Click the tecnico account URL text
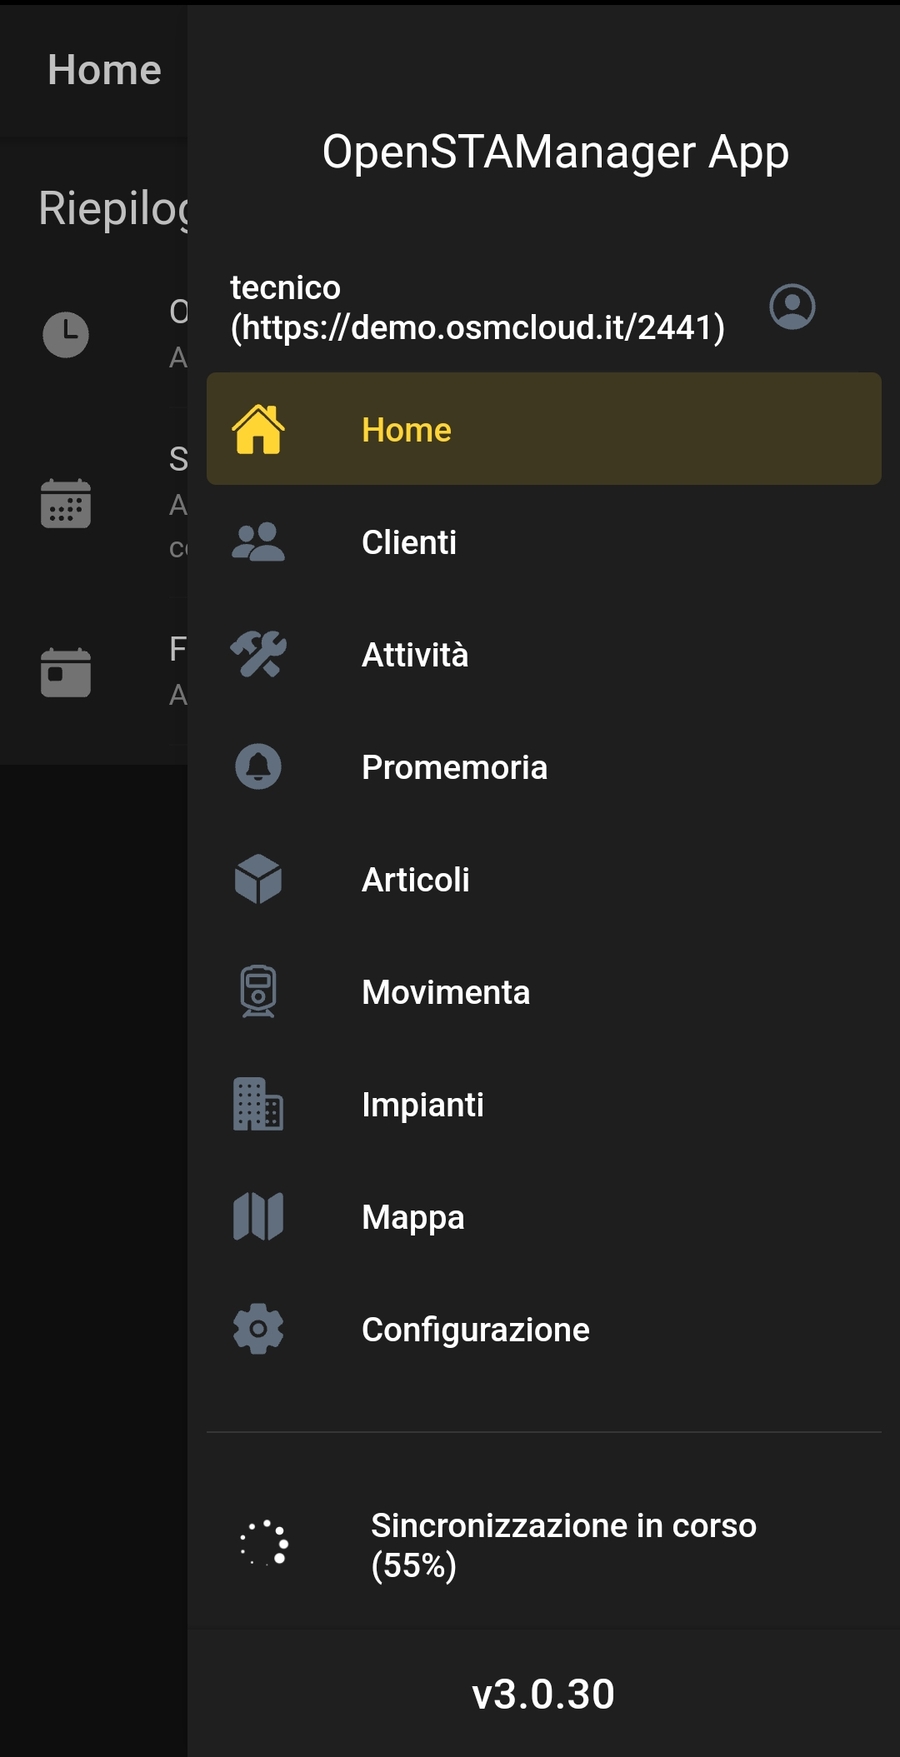 click(x=477, y=308)
